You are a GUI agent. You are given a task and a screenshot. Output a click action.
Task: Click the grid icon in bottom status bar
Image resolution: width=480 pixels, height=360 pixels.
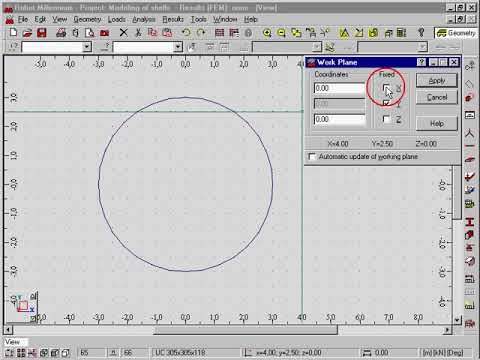point(21,353)
